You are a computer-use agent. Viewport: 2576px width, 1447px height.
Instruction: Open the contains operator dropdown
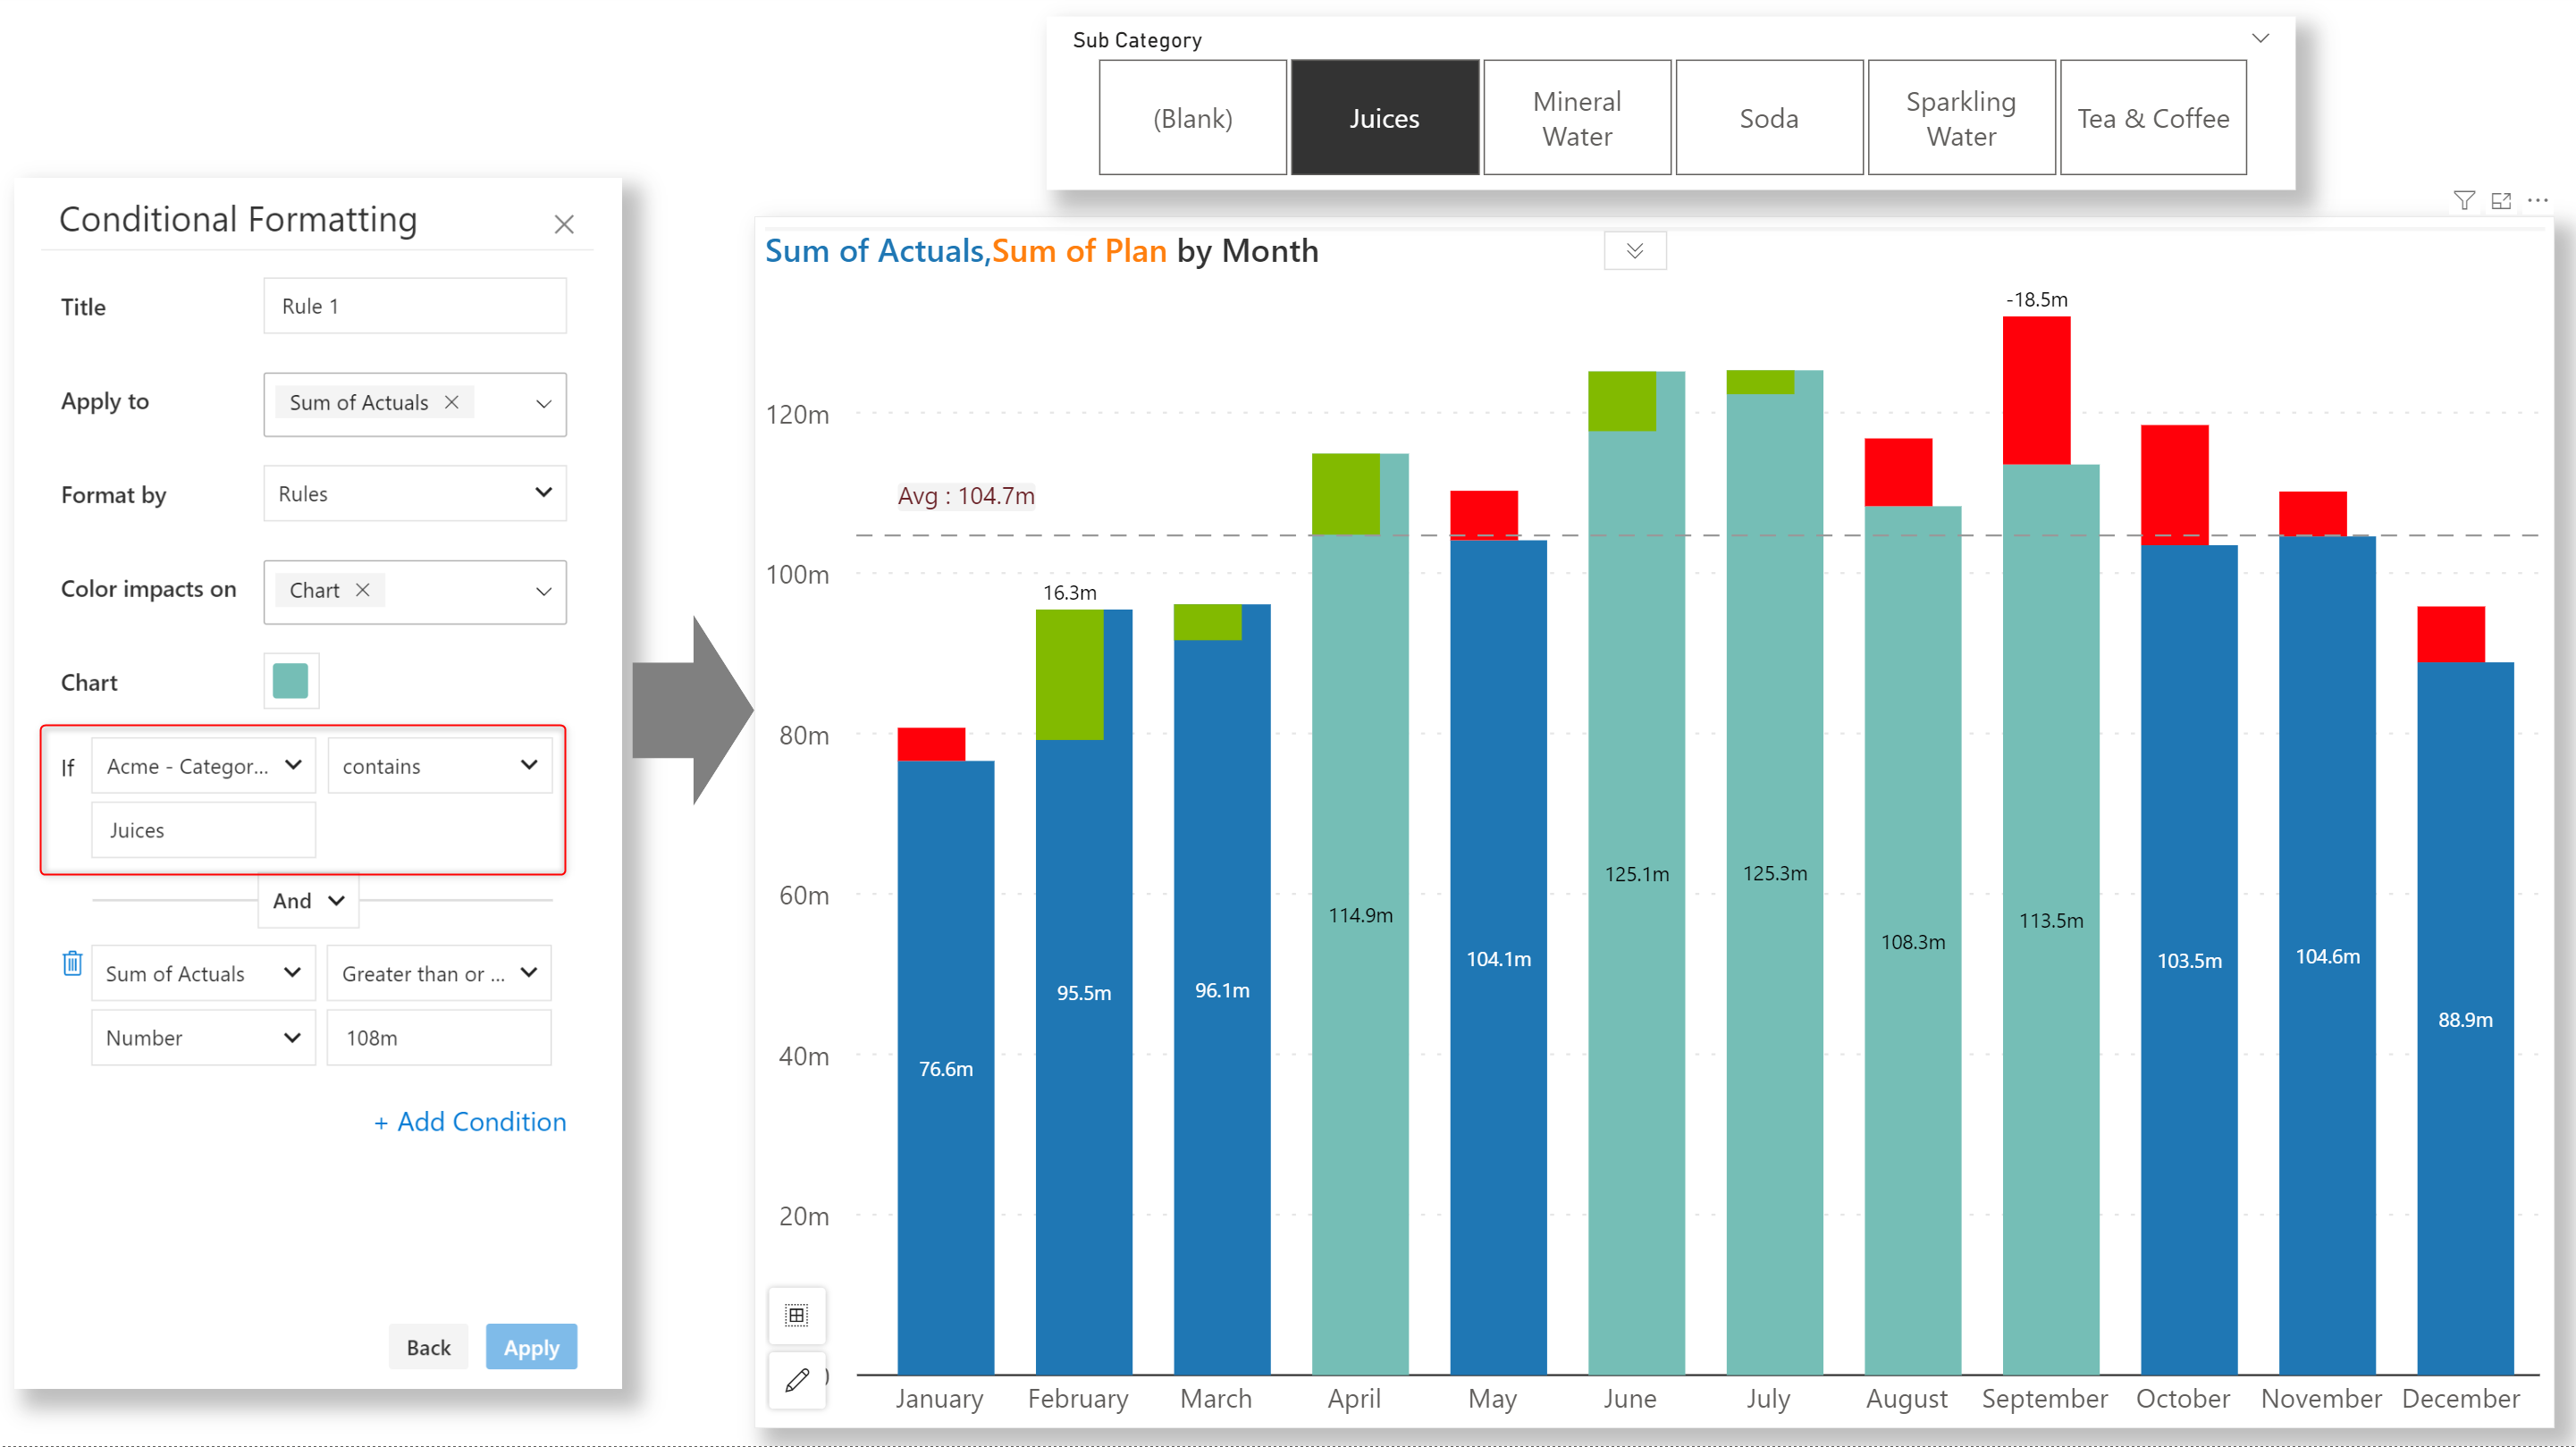pos(439,766)
